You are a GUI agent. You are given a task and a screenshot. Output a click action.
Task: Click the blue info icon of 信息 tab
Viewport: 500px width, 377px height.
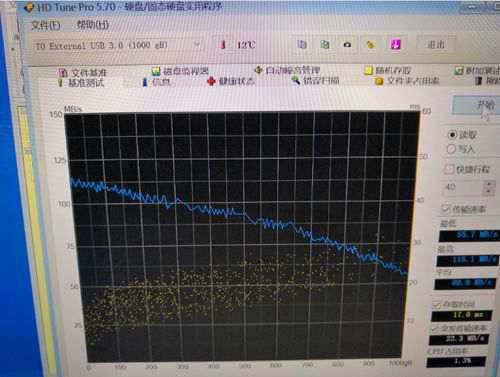pyautogui.click(x=145, y=82)
